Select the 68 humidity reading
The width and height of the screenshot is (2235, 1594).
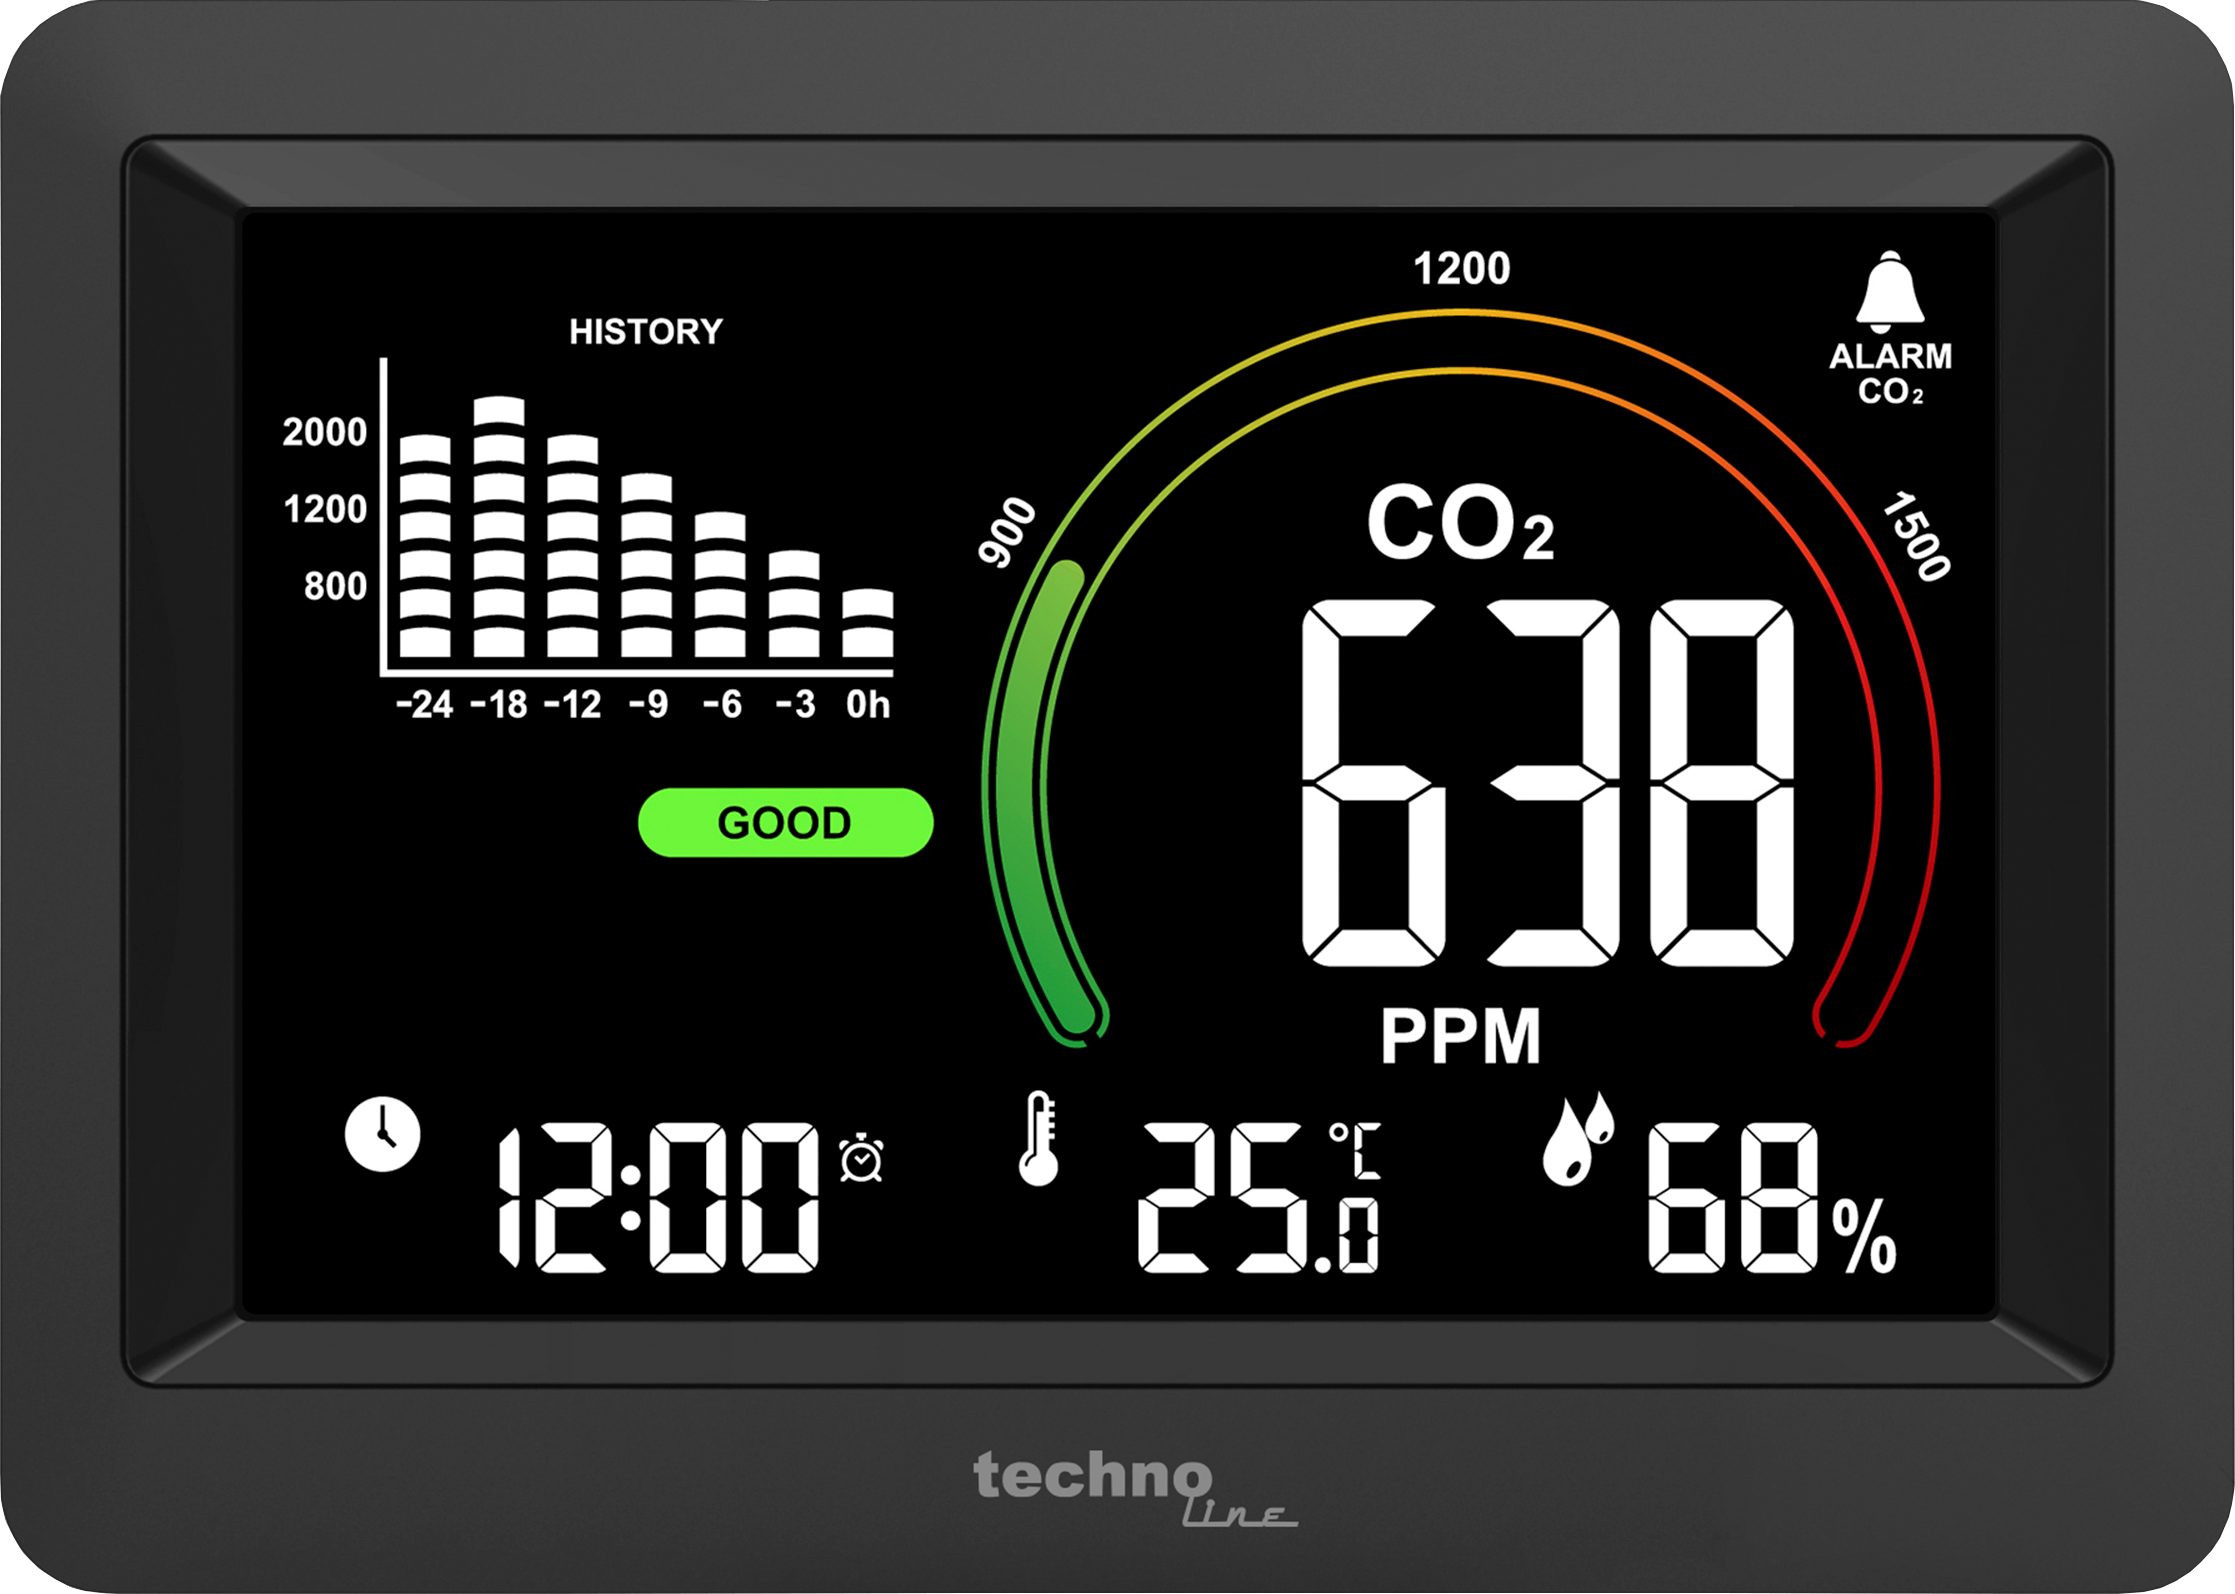tap(1733, 1198)
